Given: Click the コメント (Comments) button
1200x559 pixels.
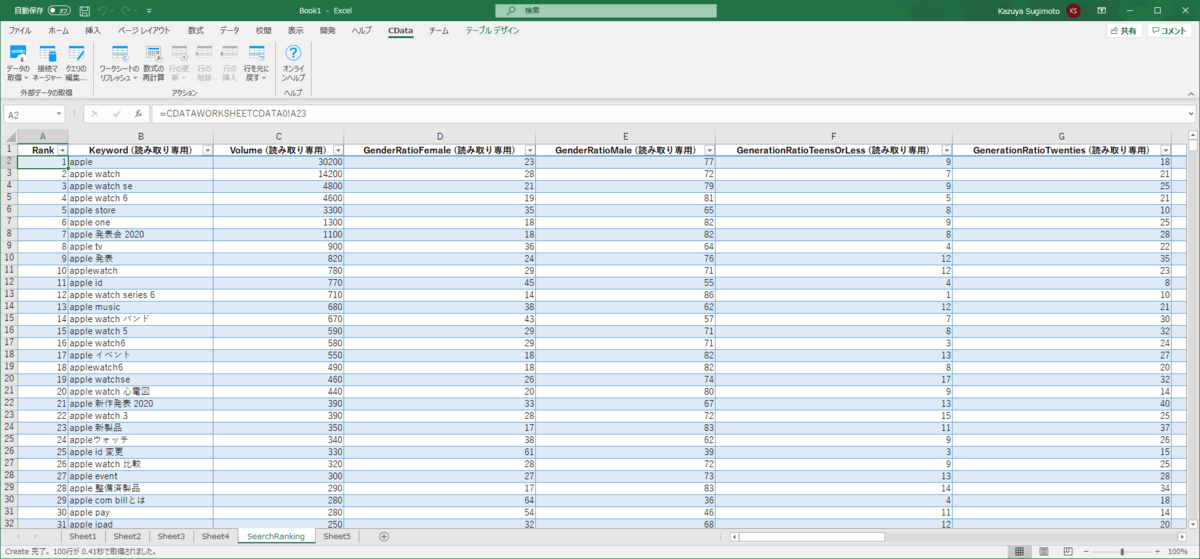Looking at the screenshot, I should [1168, 31].
